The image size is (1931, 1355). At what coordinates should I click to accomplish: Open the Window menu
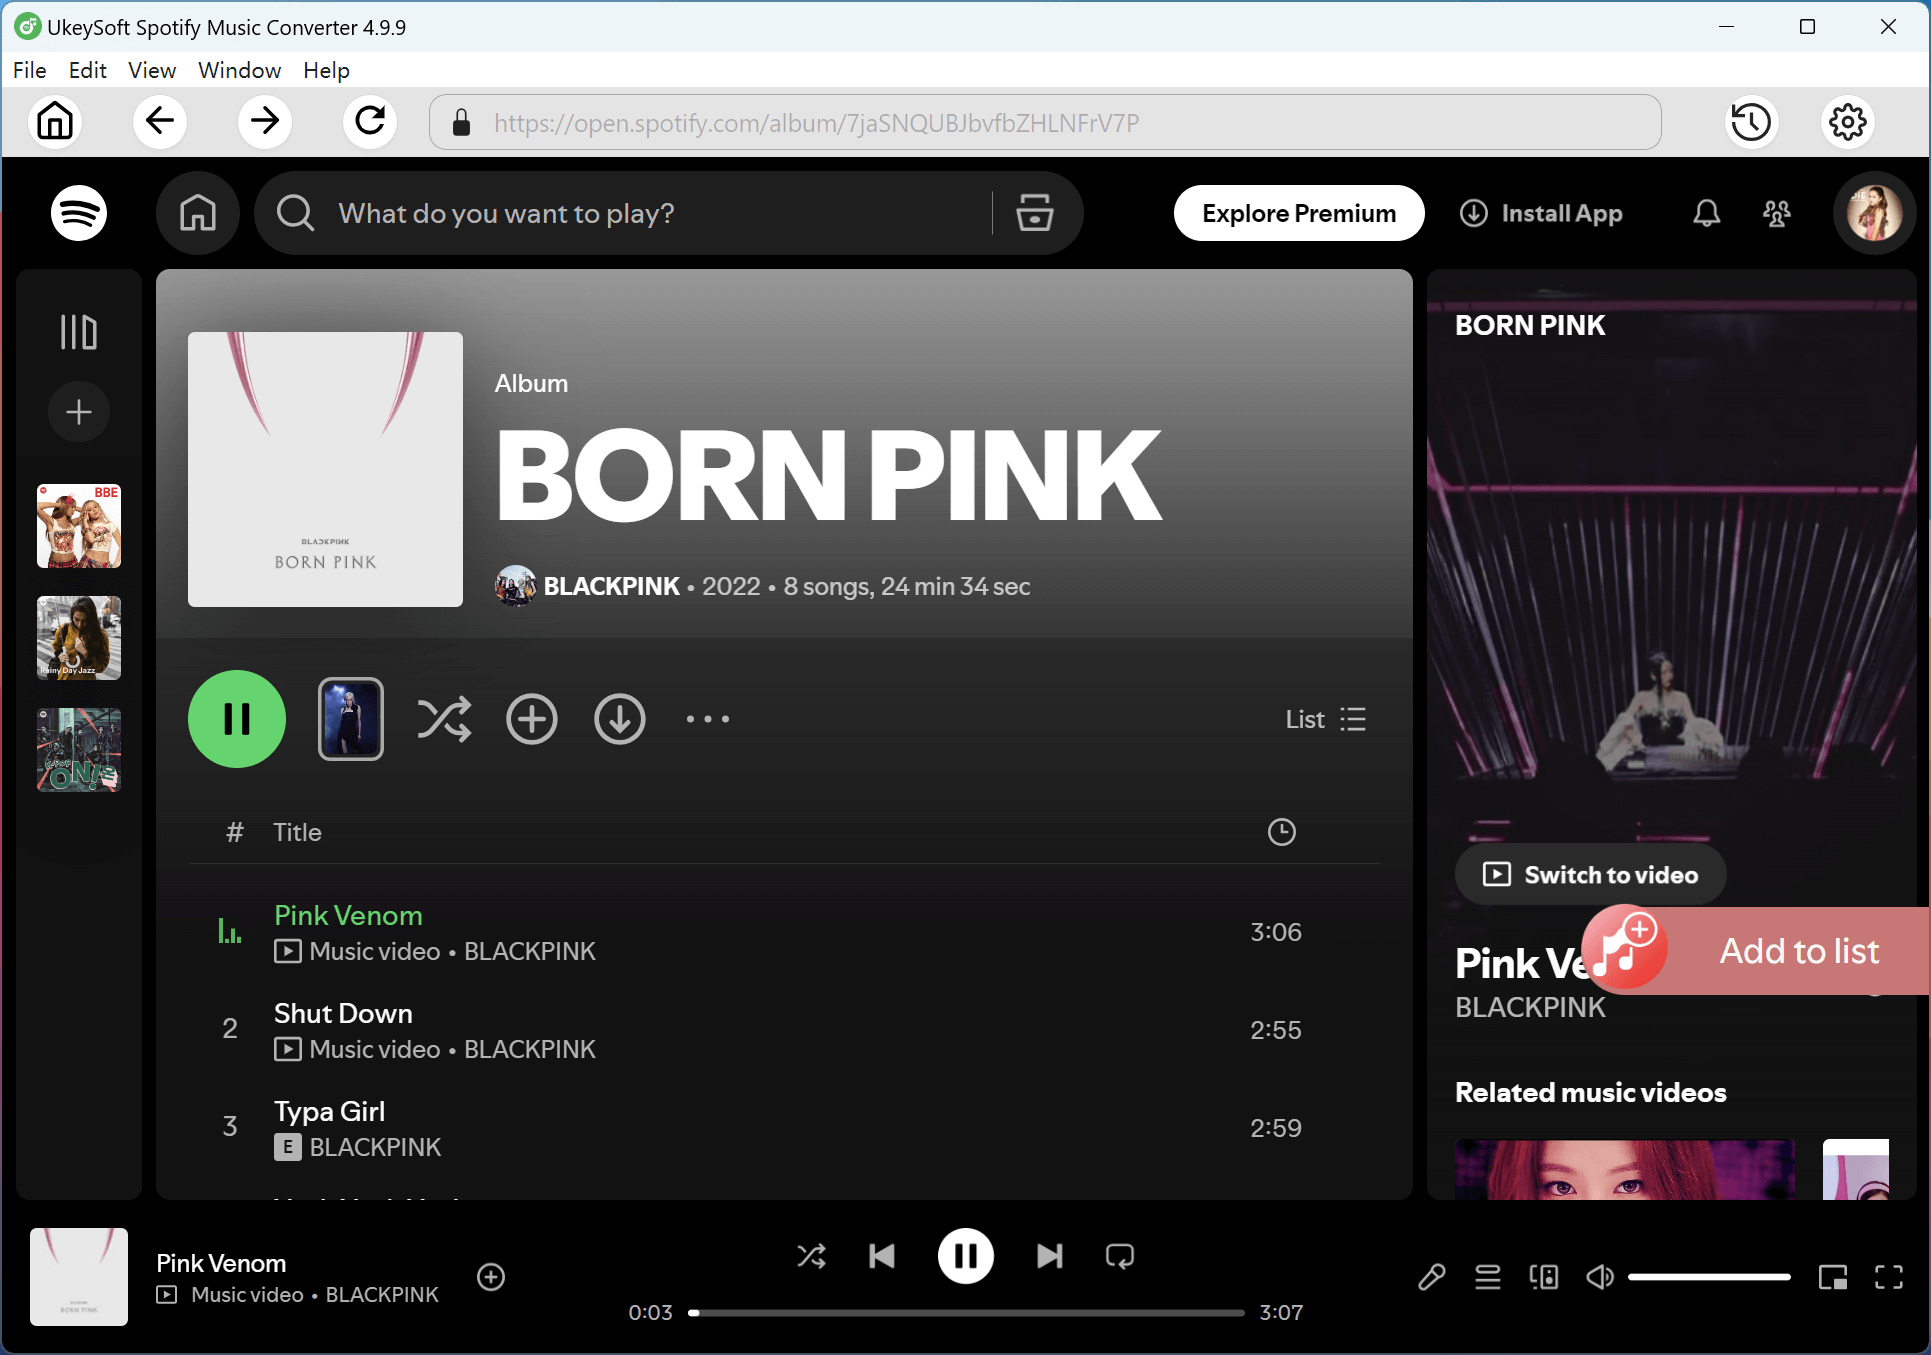(x=239, y=70)
